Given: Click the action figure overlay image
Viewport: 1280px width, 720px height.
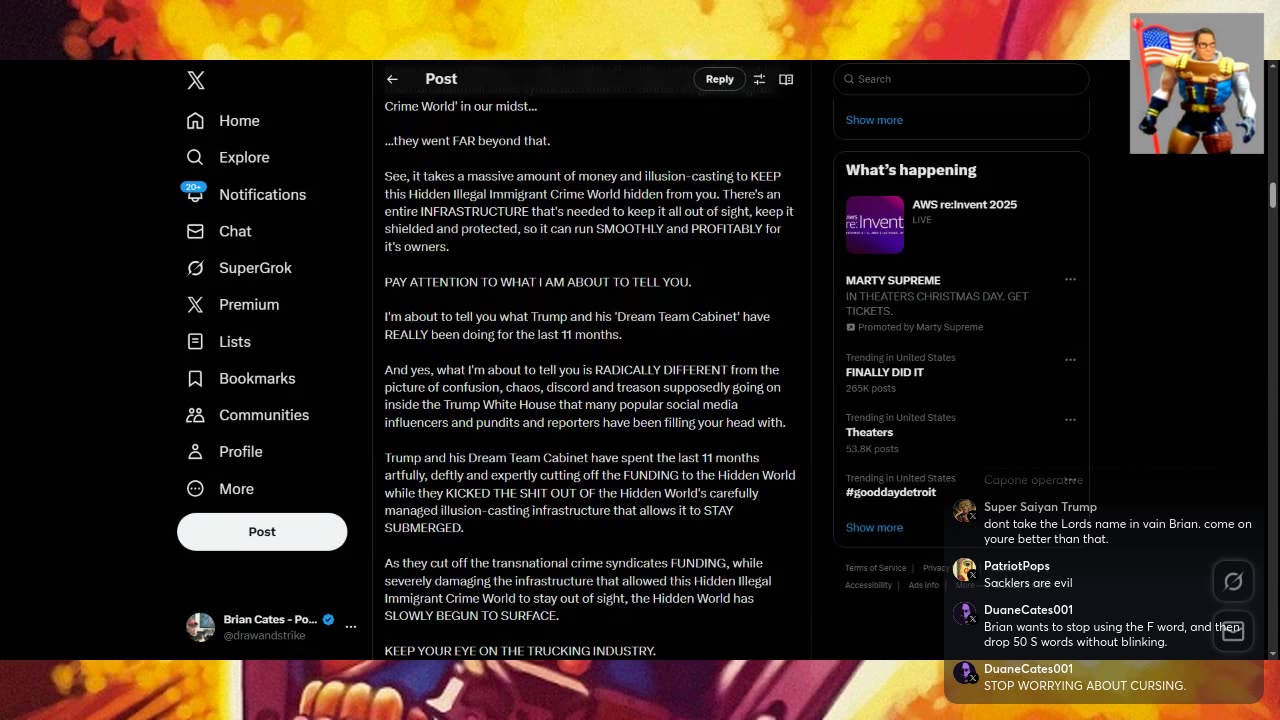Looking at the screenshot, I should click(x=1197, y=84).
